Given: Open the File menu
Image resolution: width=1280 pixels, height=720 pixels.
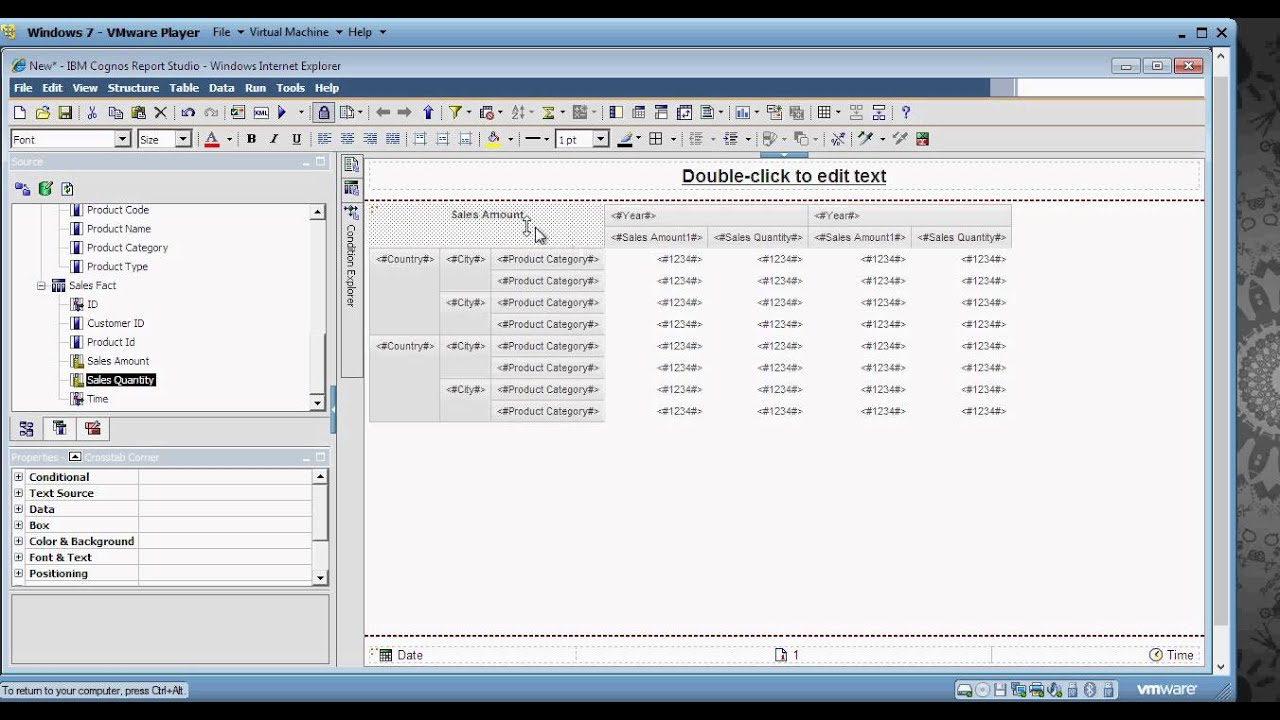Looking at the screenshot, I should (22, 88).
